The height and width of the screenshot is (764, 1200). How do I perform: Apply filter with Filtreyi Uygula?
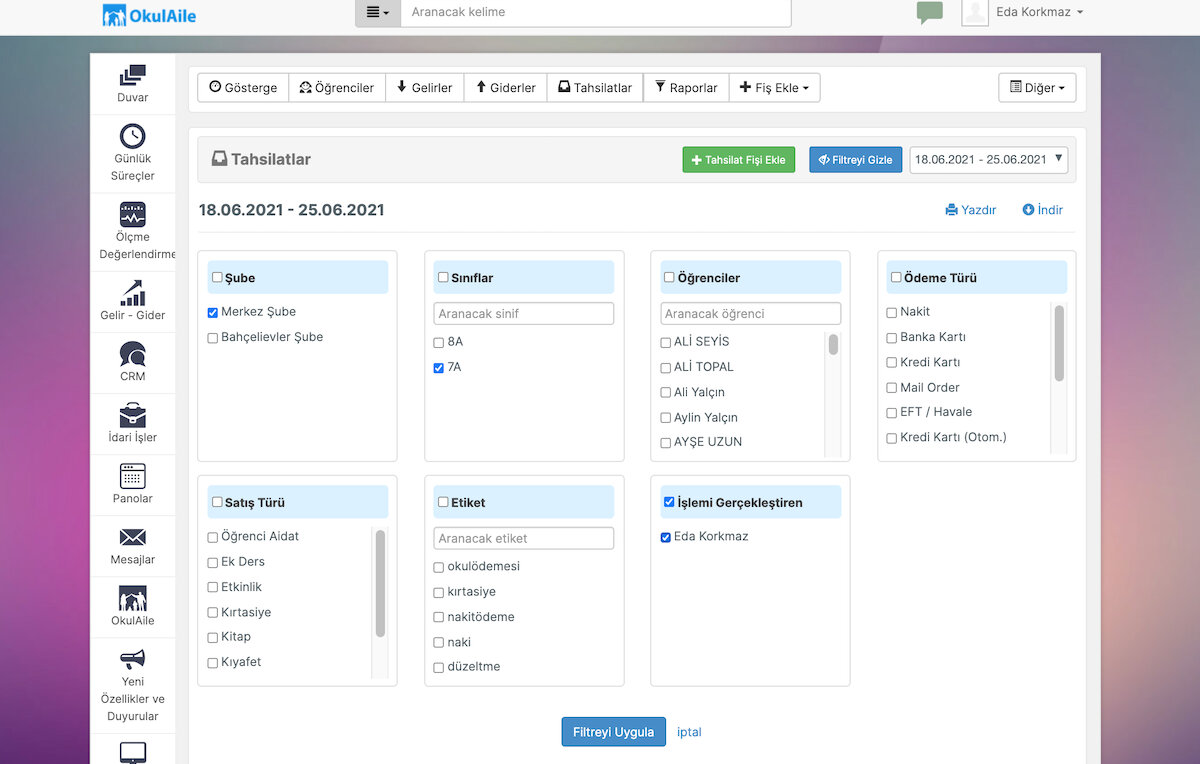[x=614, y=732]
